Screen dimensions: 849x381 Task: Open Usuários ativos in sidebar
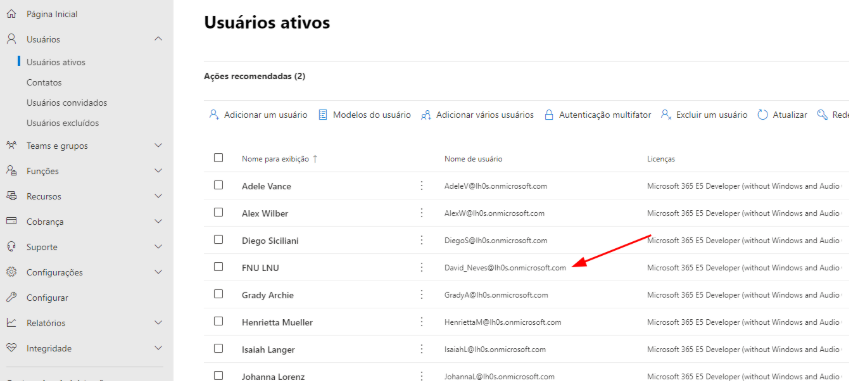(x=56, y=62)
